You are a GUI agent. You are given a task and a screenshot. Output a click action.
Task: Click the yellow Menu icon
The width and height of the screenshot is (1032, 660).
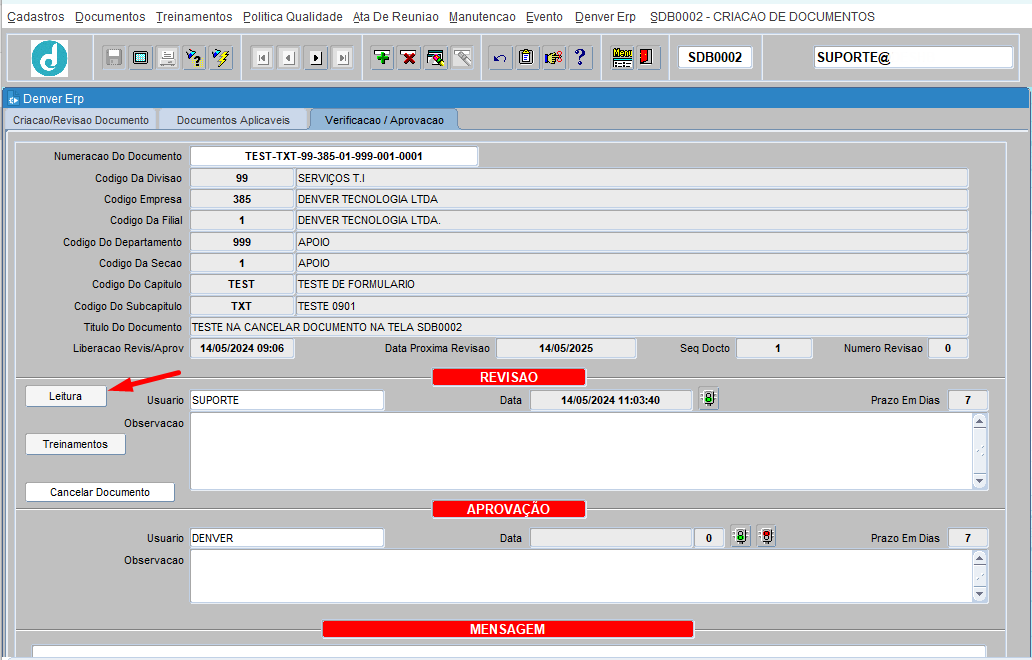point(622,58)
